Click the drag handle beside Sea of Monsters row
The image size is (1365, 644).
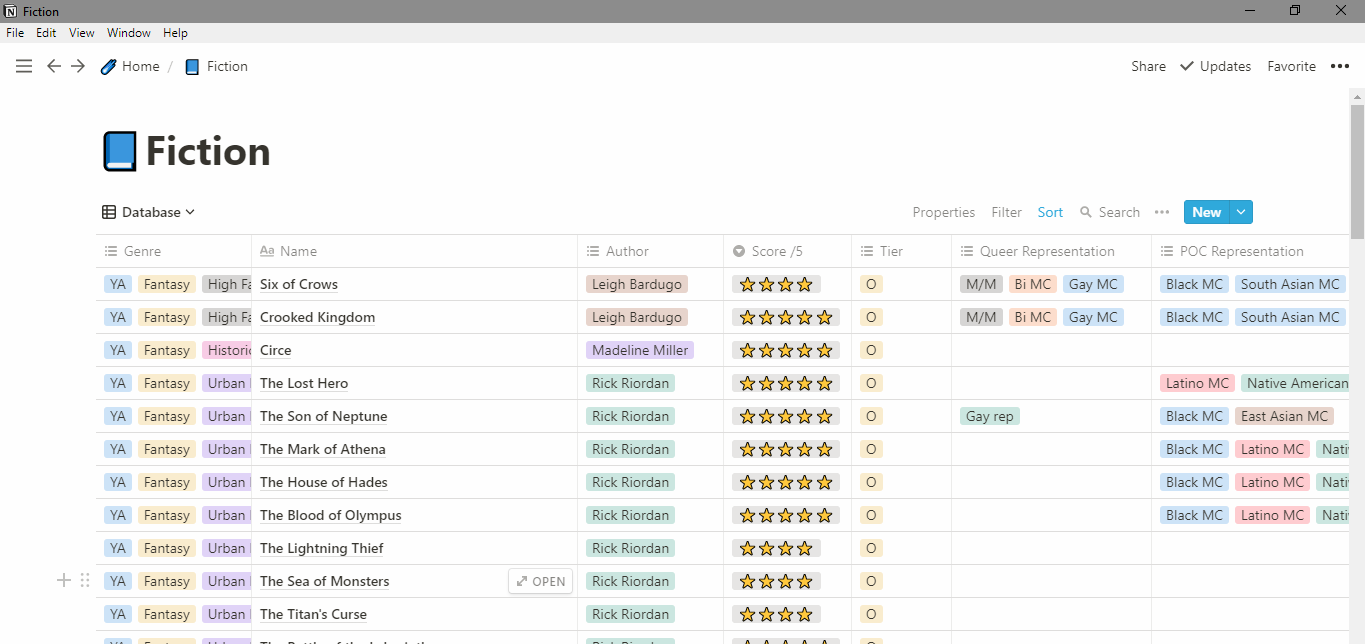coord(85,580)
